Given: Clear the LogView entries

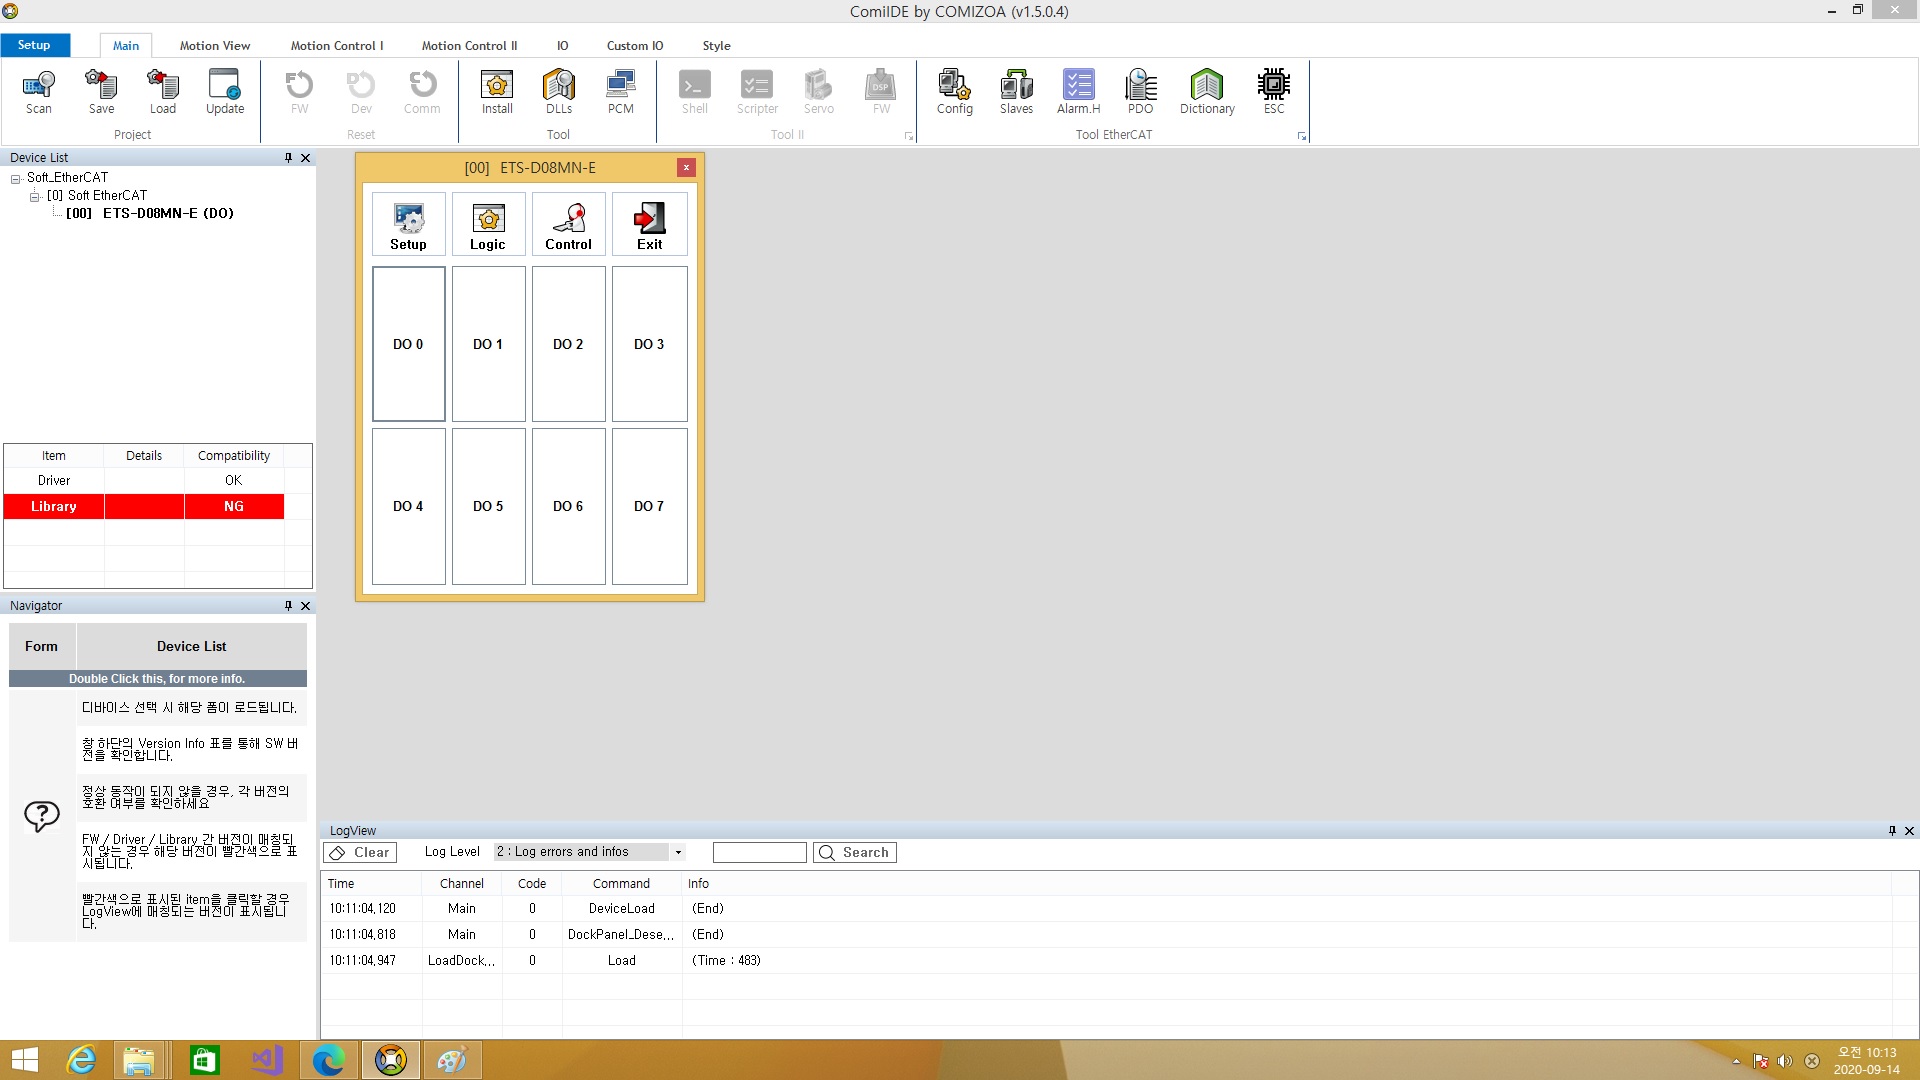Looking at the screenshot, I should pos(360,852).
